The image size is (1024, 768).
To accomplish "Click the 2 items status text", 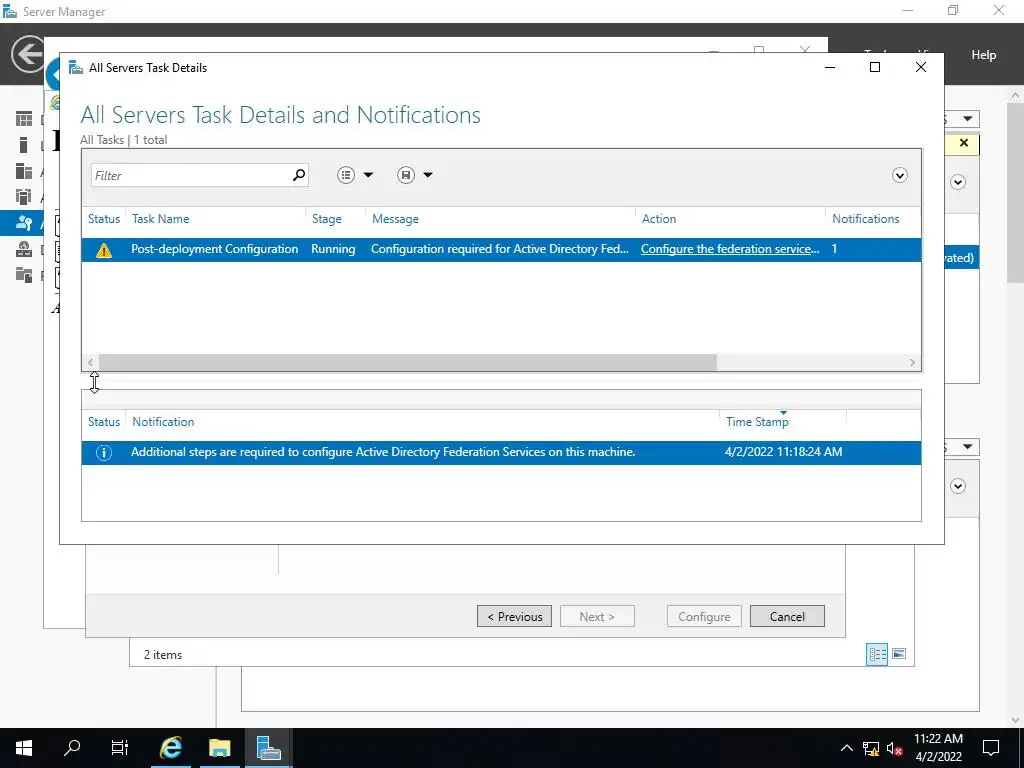I will 163,654.
